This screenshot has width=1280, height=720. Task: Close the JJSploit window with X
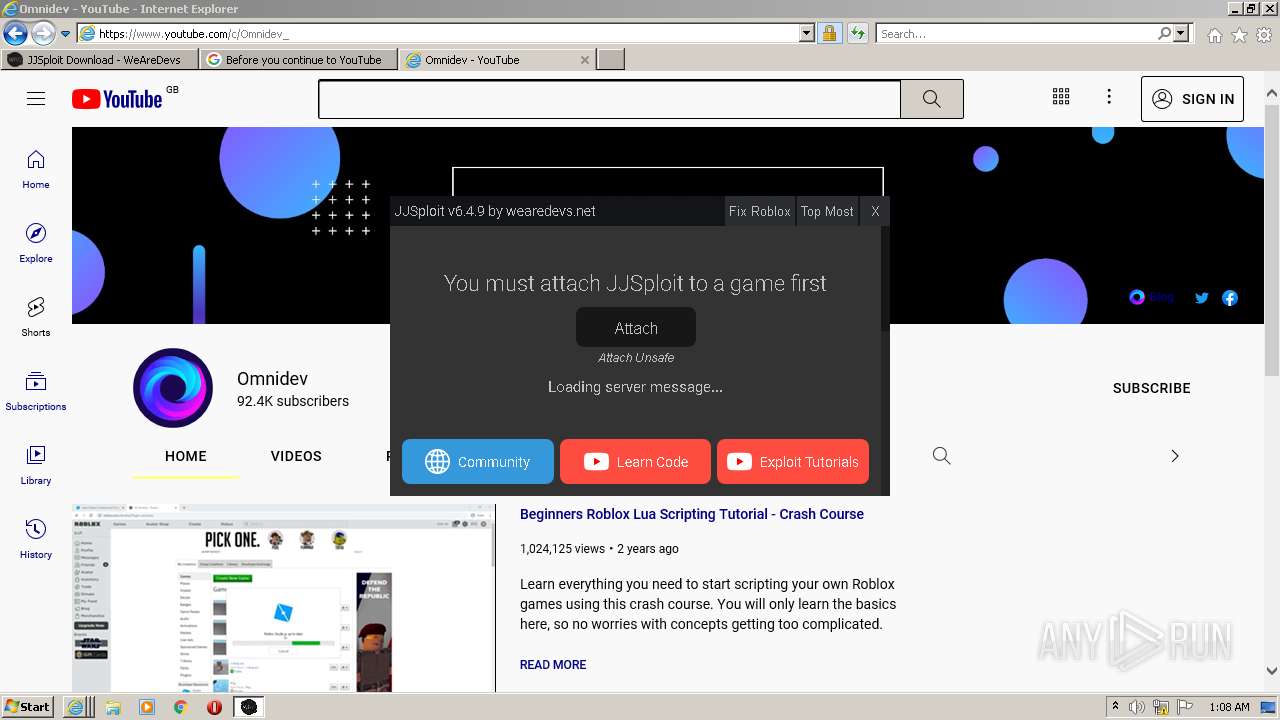[875, 211]
